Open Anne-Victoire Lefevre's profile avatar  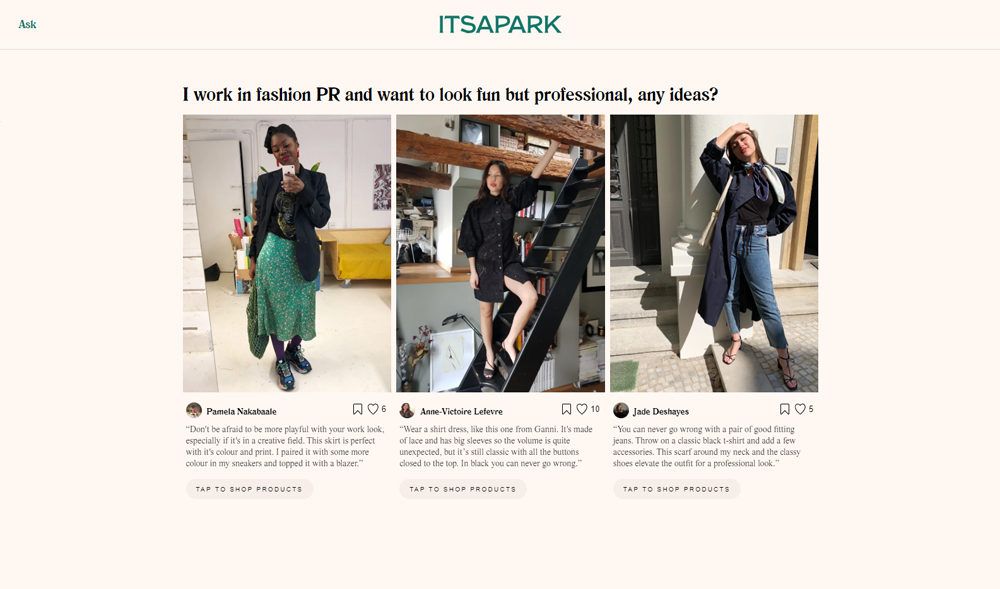(407, 410)
